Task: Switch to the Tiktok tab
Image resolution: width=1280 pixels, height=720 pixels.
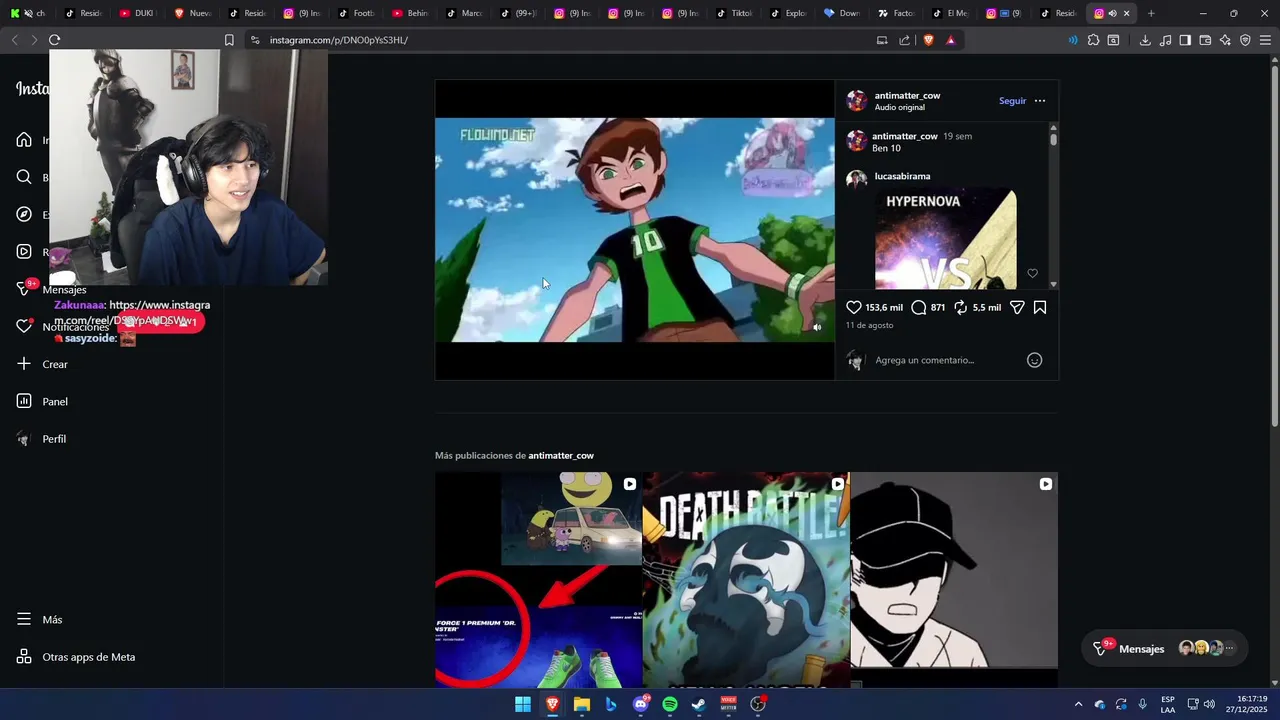Action: coord(734,13)
